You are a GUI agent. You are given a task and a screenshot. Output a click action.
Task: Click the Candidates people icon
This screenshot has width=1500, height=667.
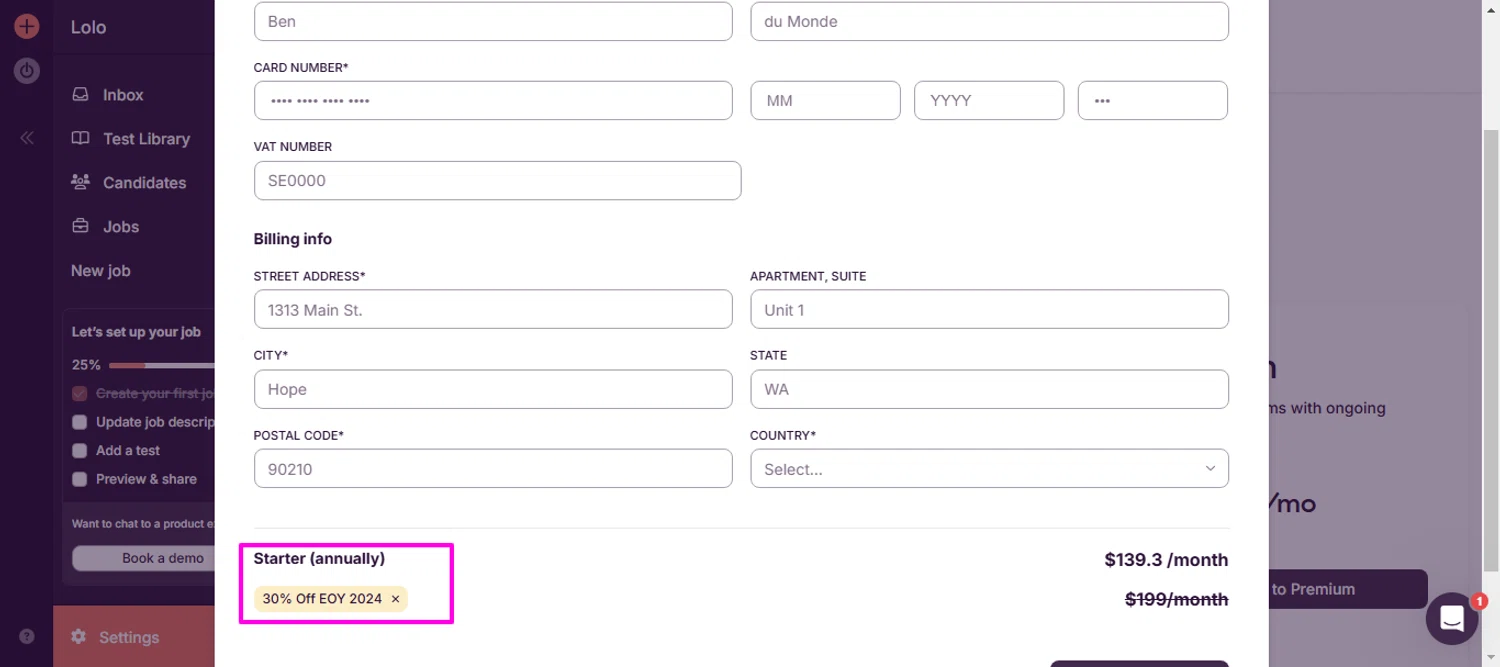click(80, 182)
